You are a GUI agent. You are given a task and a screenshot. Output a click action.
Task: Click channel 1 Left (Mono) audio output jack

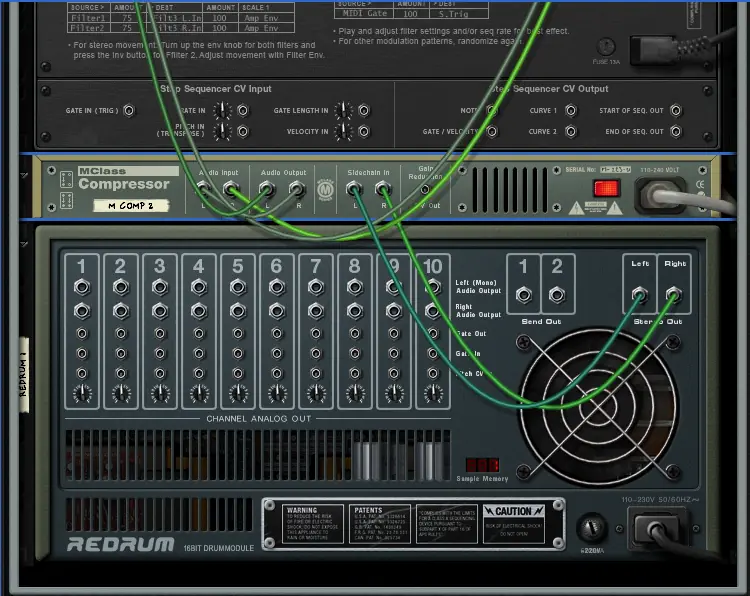(x=82, y=287)
